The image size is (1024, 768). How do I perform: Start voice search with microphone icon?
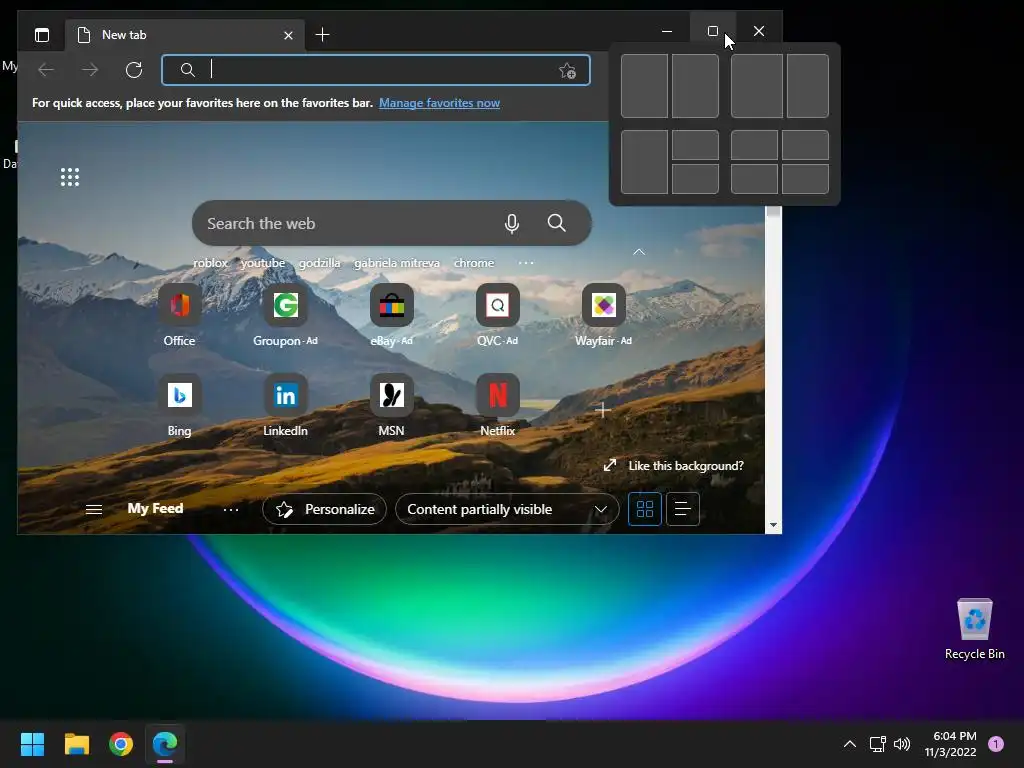[x=512, y=223]
